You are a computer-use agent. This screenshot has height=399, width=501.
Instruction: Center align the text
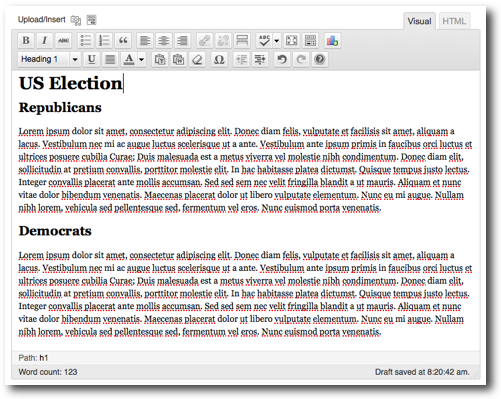click(164, 41)
